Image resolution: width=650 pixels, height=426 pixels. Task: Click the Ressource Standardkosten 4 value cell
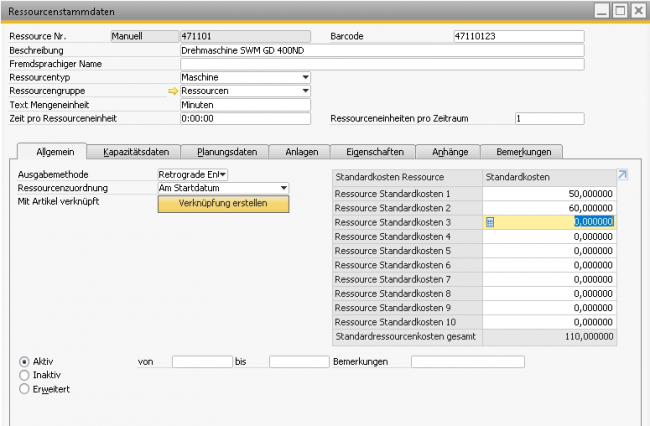[549, 237]
